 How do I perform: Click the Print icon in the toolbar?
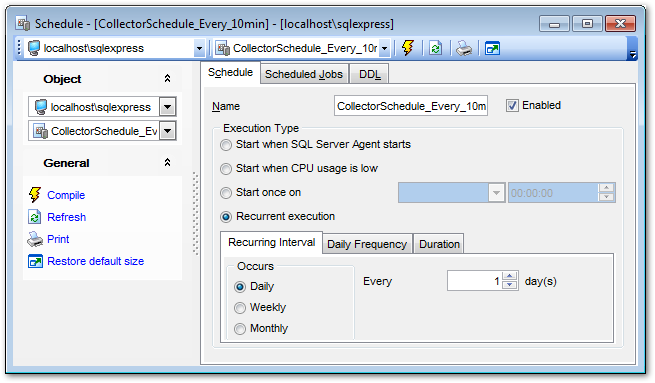[x=464, y=48]
